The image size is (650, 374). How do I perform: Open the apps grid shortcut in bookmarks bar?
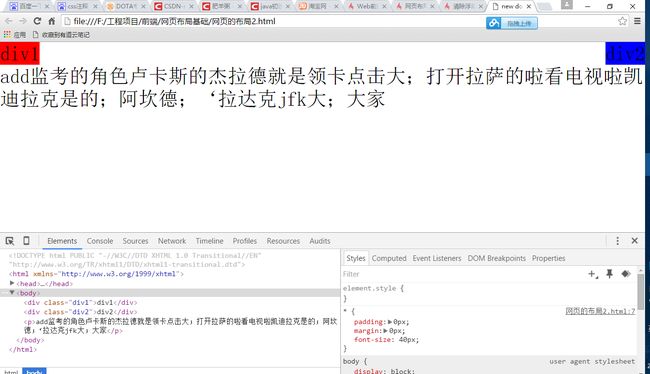pyautogui.click(x=15, y=35)
